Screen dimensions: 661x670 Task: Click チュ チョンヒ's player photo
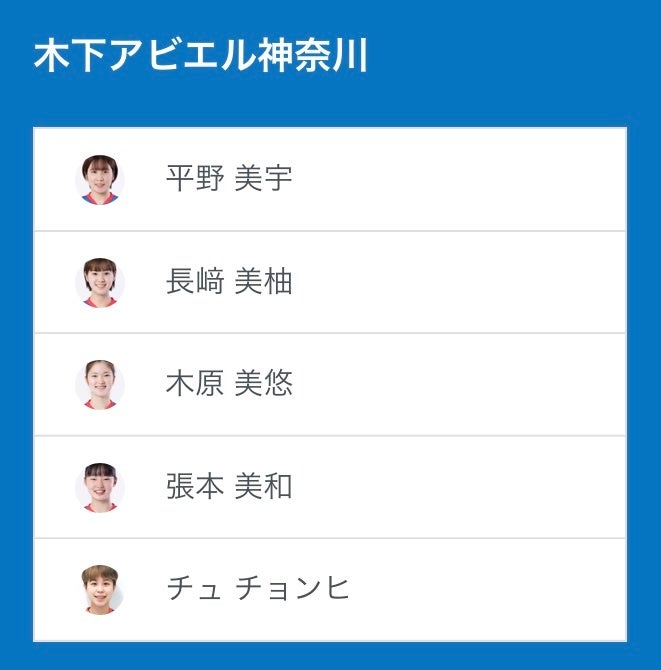point(100,590)
